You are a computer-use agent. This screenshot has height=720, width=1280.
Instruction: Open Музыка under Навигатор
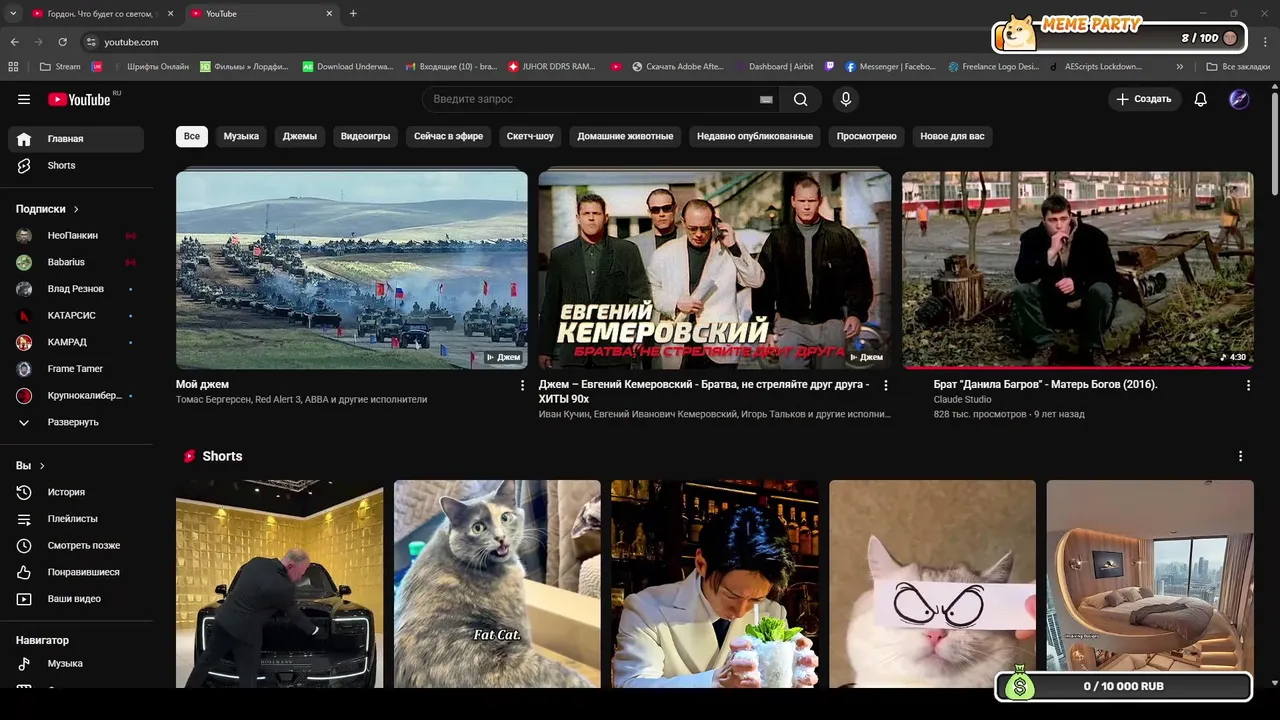point(76,663)
